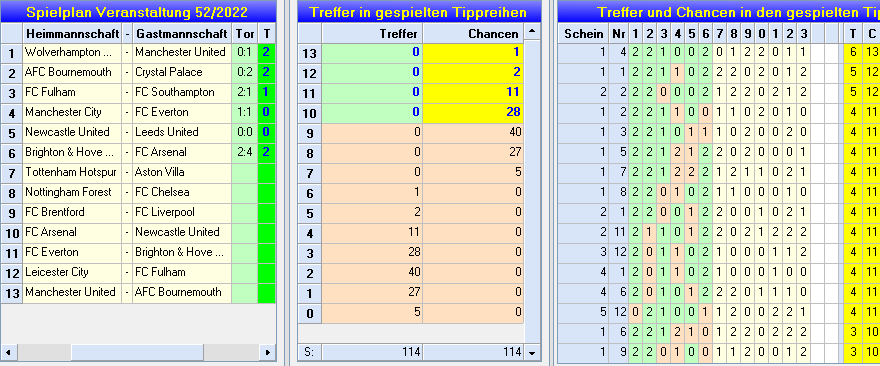Click the Treffer value 40 in row 2
Viewport: 880px width, 366px height.
pyautogui.click(x=372, y=272)
